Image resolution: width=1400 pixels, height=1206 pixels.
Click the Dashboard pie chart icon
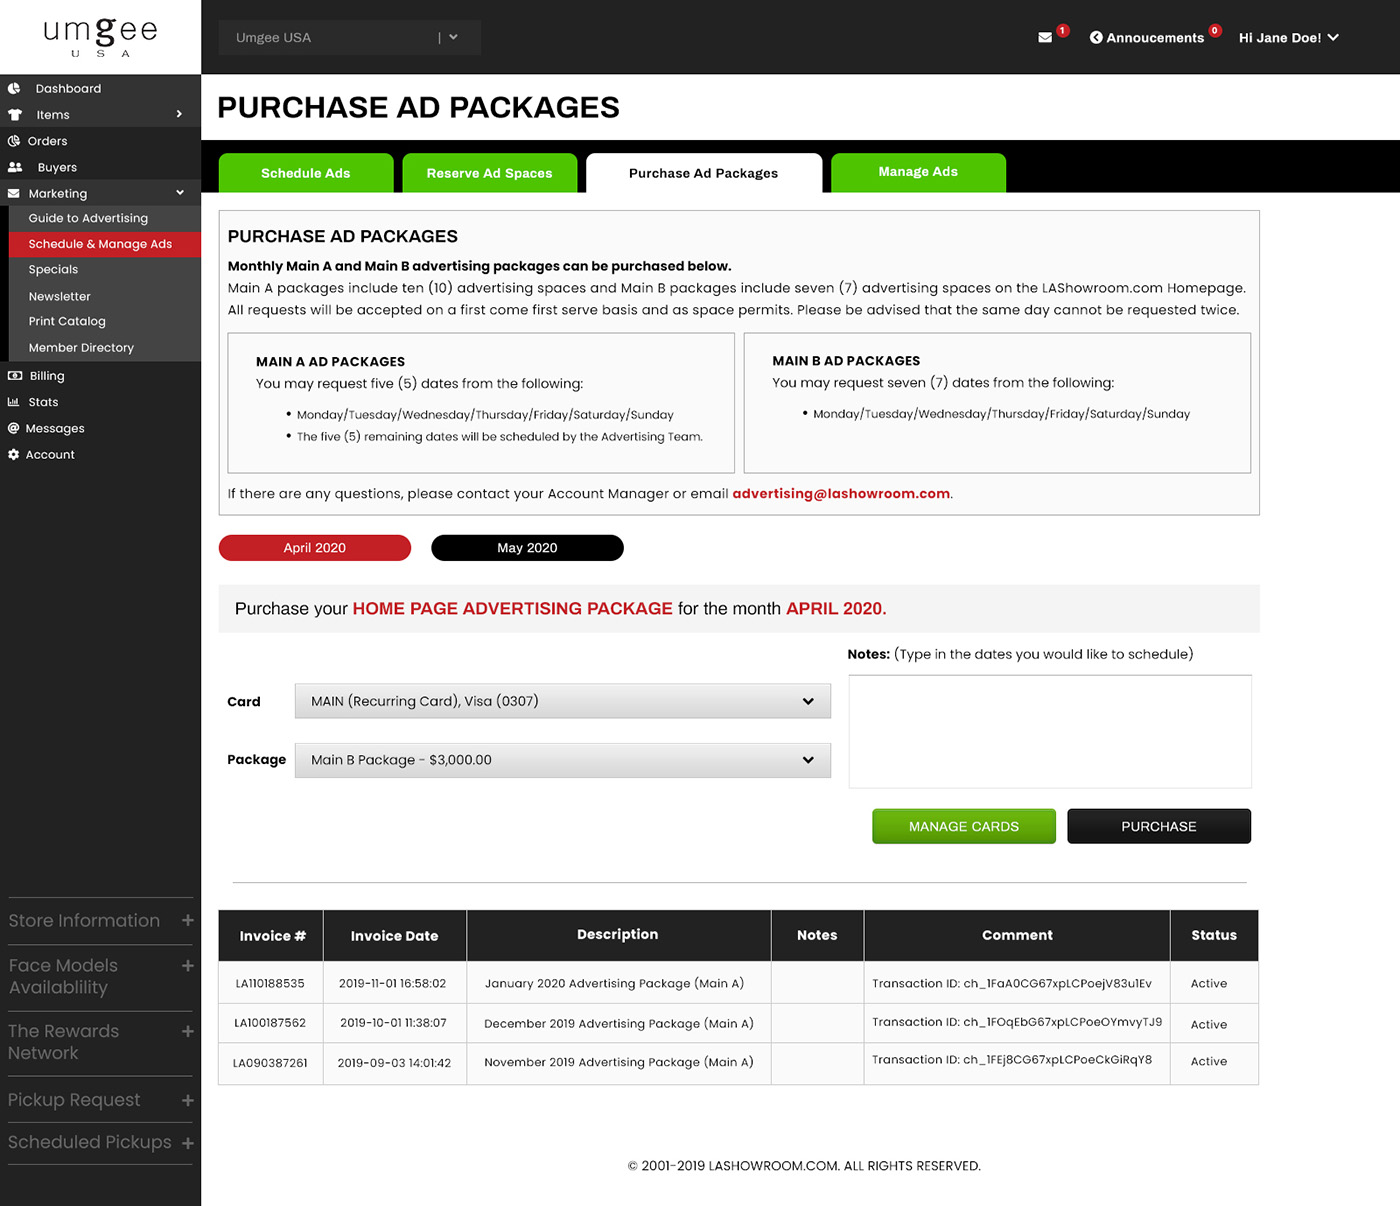14,89
